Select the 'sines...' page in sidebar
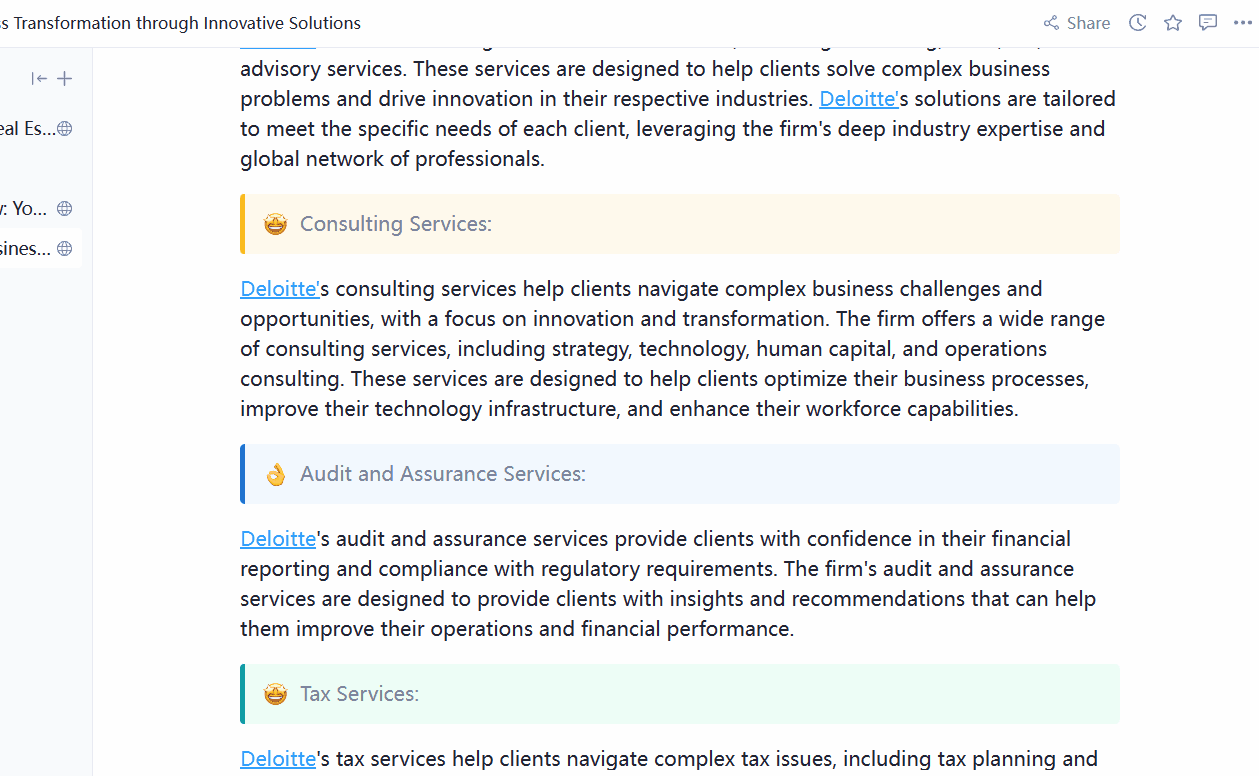The height and width of the screenshot is (776, 1259). point(25,249)
